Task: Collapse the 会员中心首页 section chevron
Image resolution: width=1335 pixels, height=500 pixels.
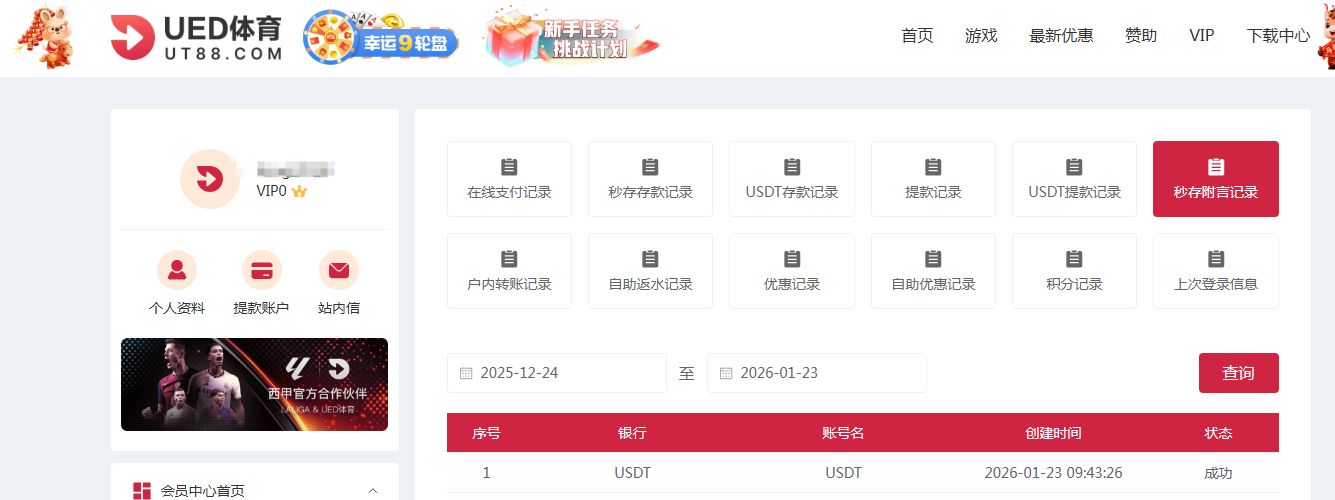Action: point(373,491)
